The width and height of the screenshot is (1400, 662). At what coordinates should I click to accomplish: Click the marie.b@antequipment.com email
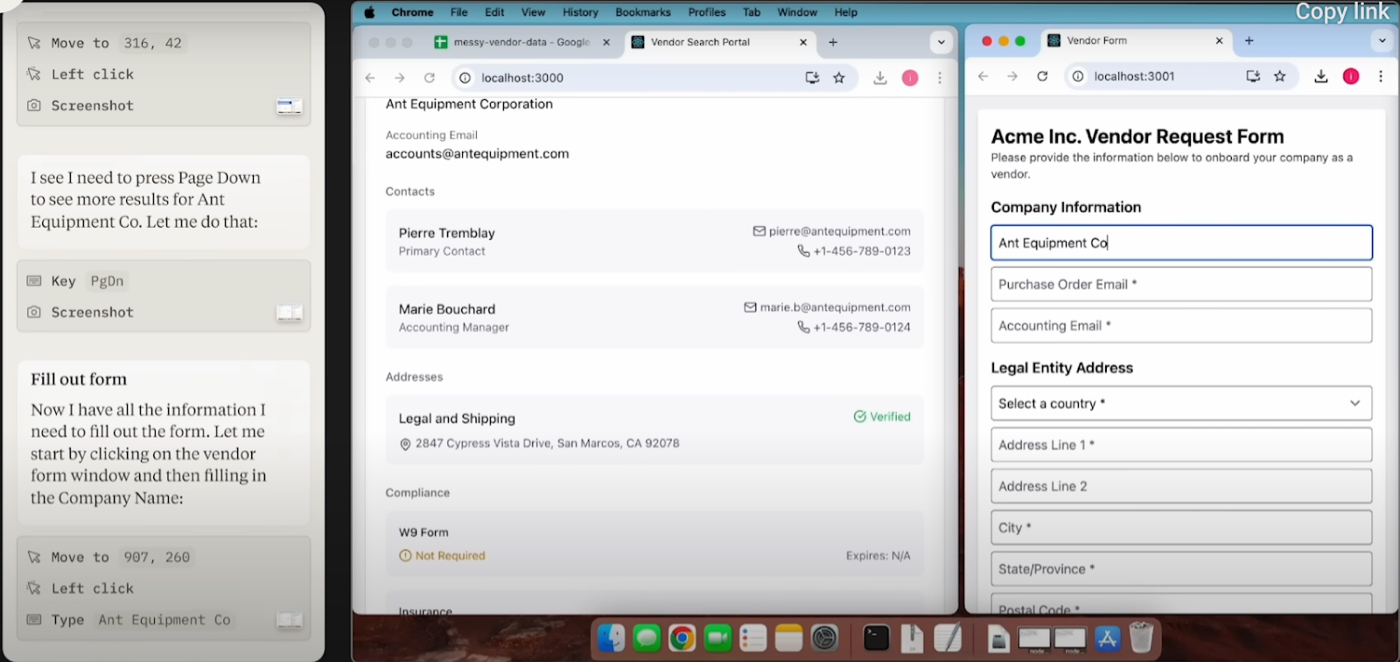(x=835, y=307)
